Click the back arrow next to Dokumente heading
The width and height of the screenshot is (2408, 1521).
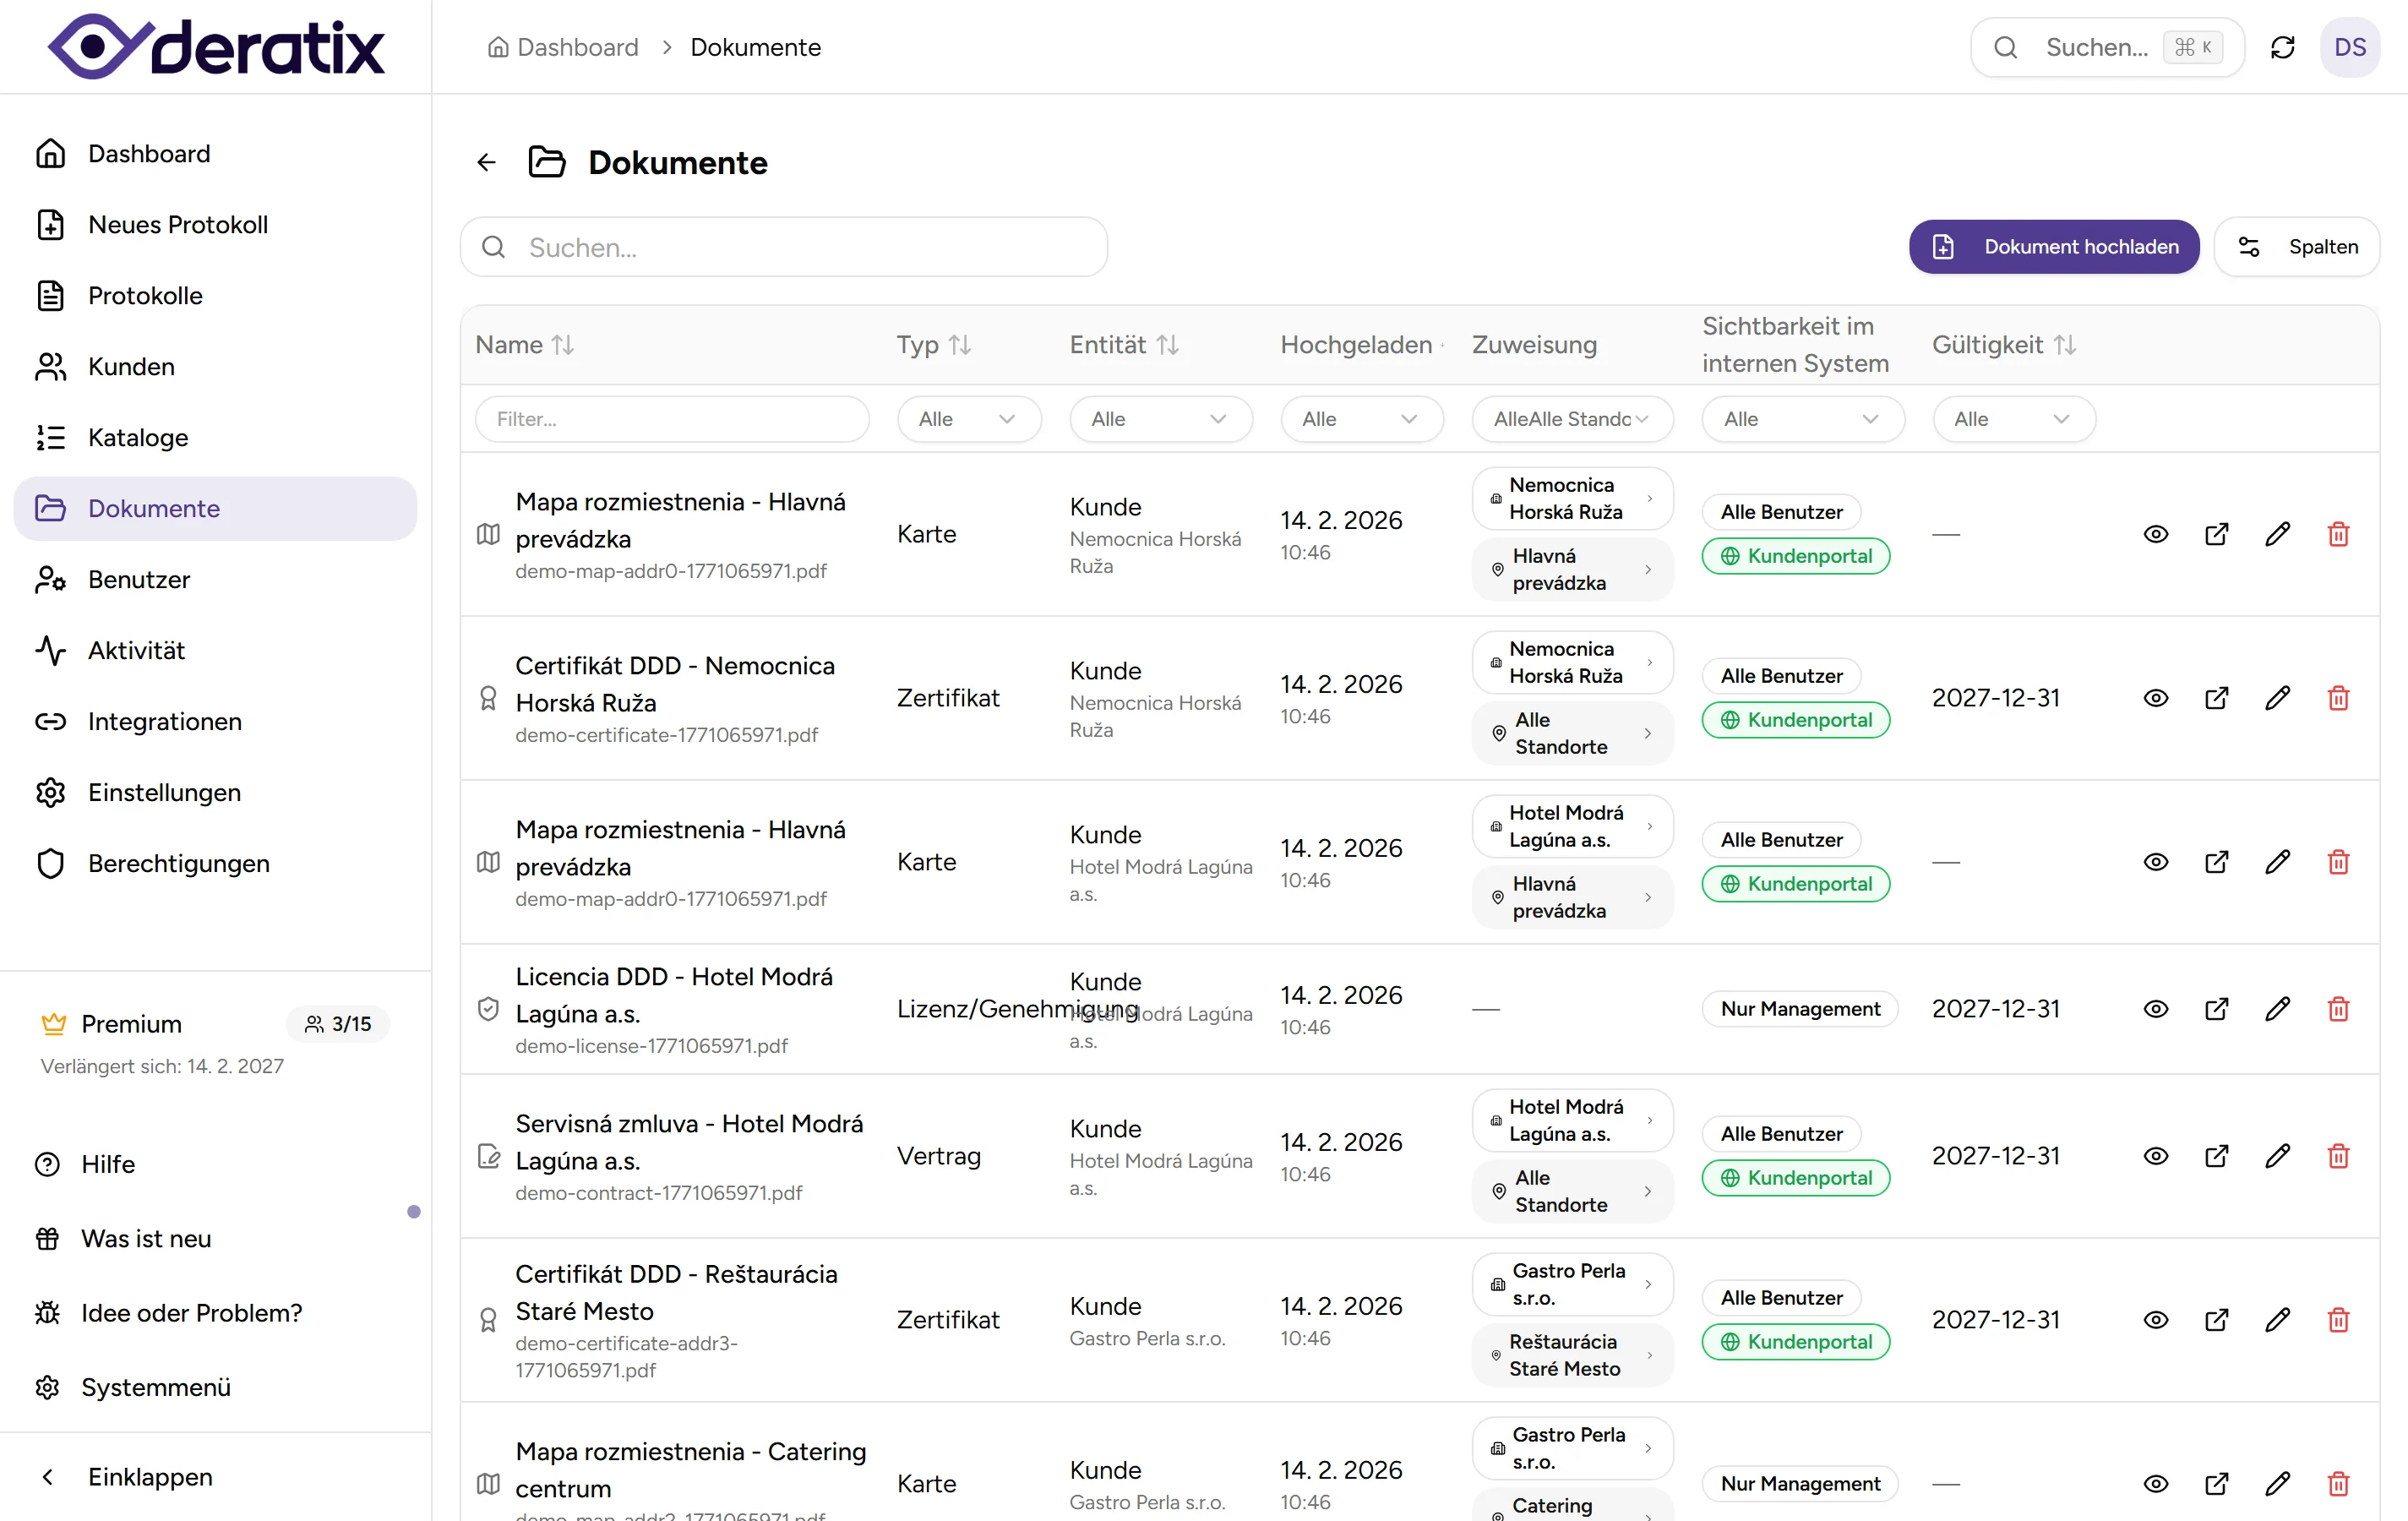click(x=487, y=162)
